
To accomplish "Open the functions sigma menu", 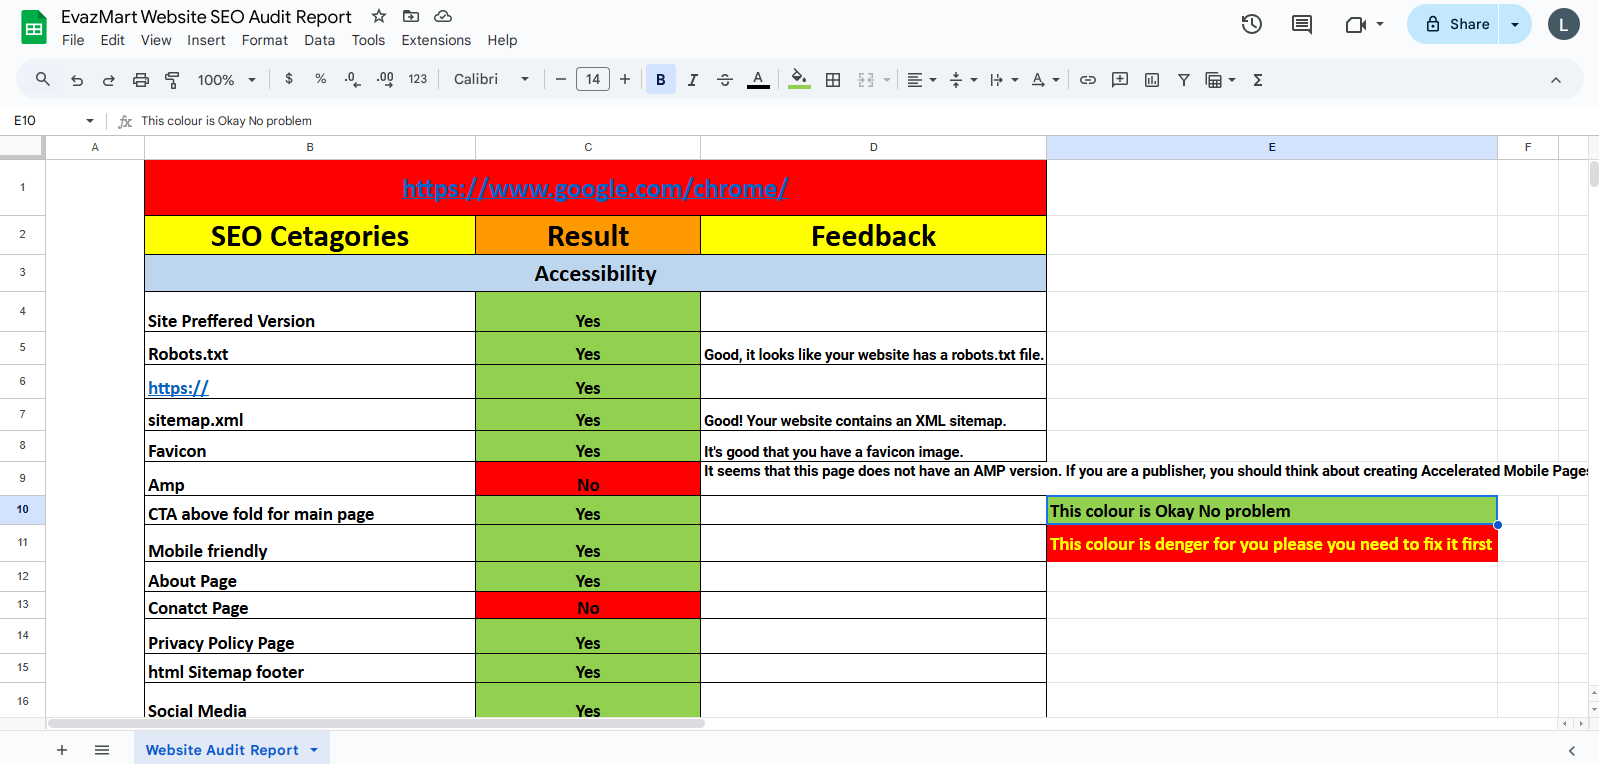I will pos(1258,80).
